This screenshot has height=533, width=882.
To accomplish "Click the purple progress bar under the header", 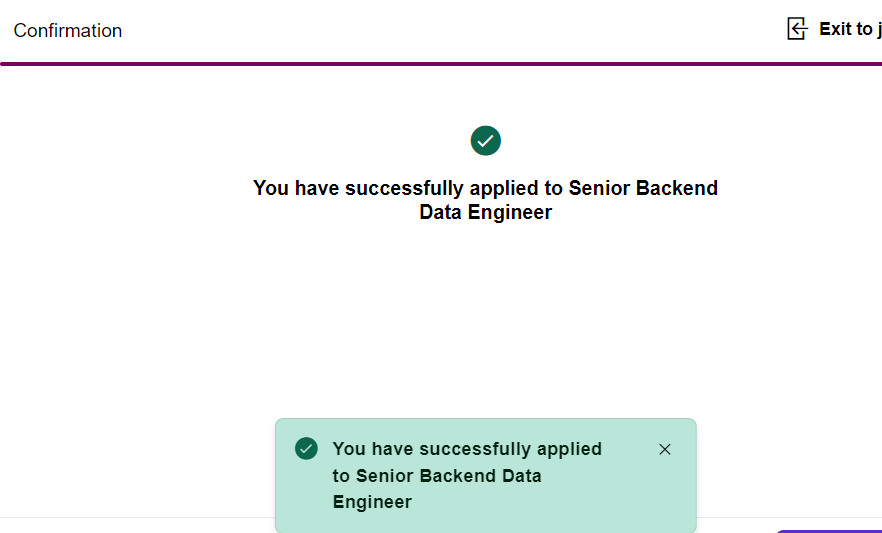I will 440,64.
